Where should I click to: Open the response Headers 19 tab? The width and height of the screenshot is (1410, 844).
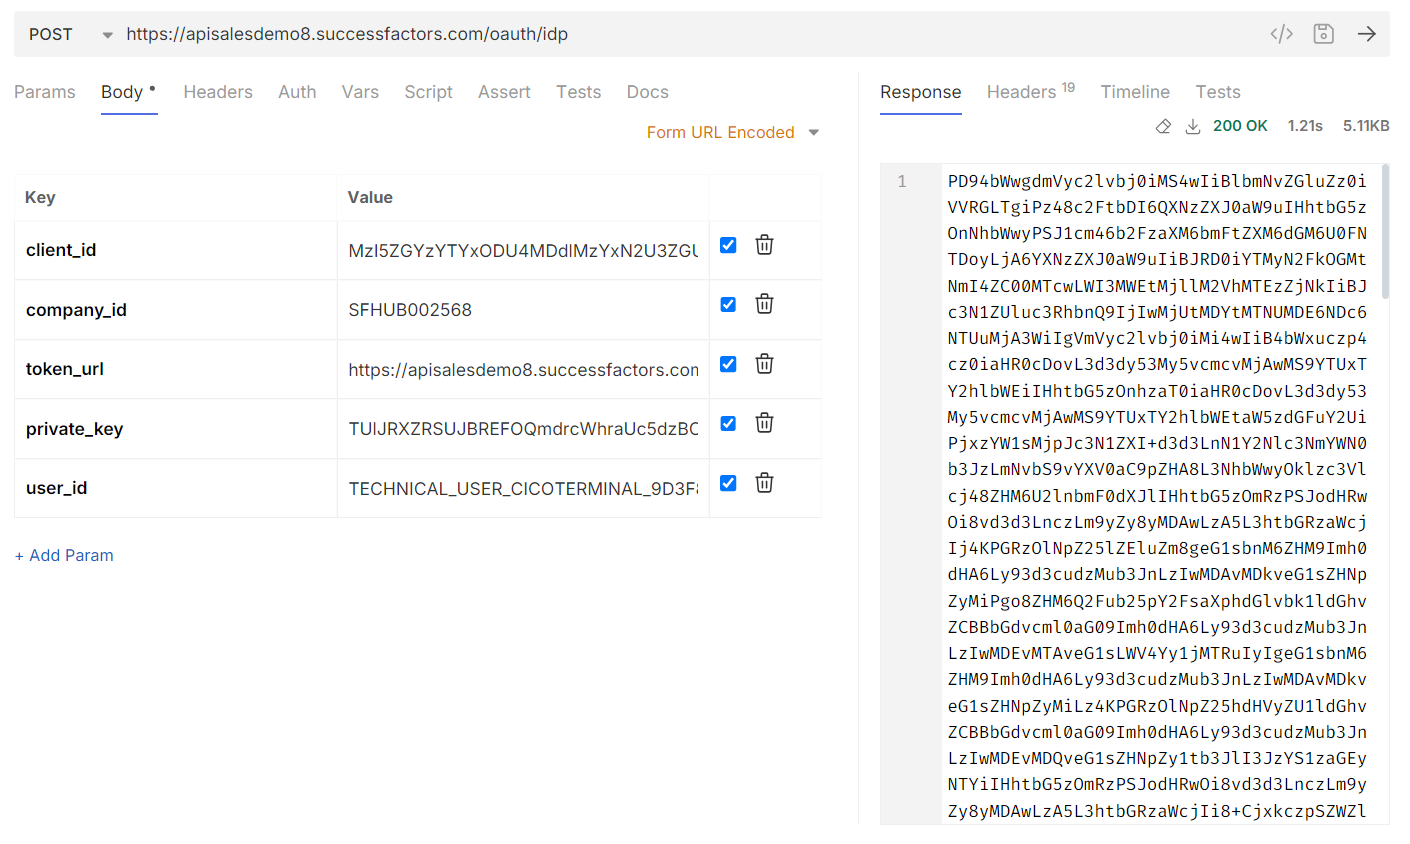point(1031,92)
